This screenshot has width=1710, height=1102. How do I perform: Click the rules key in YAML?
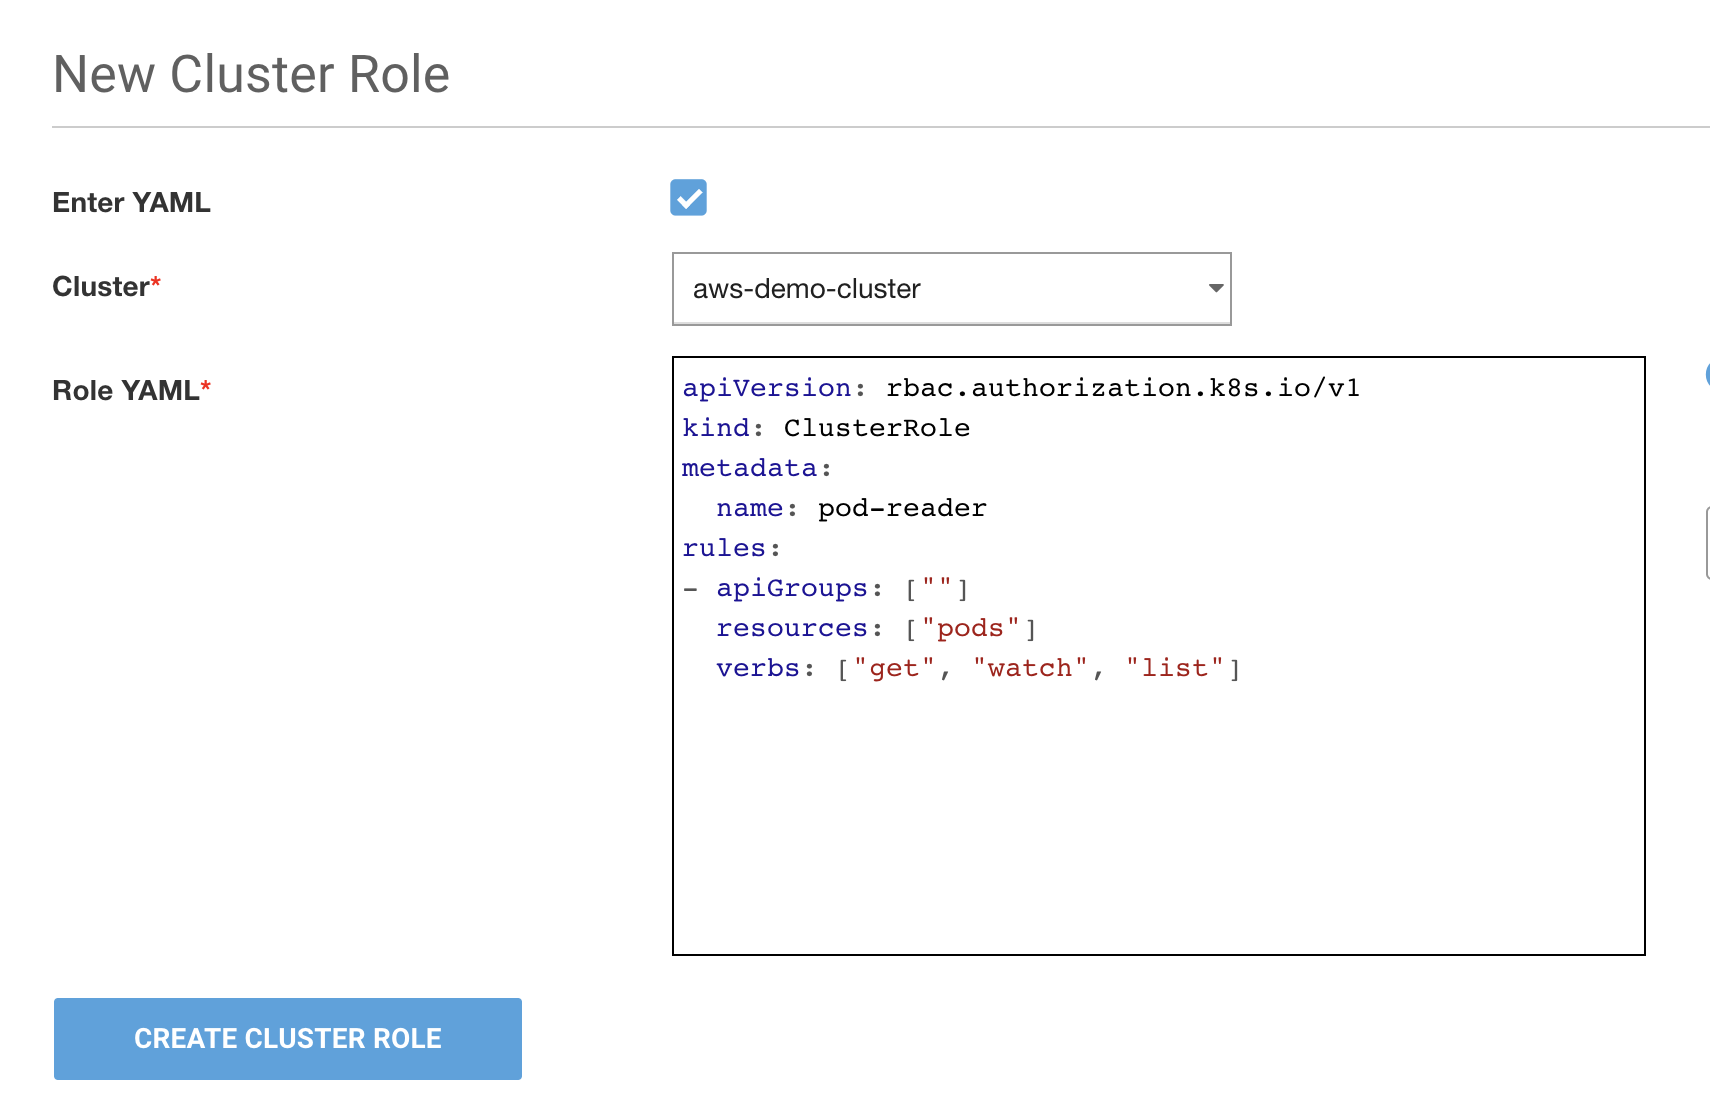[723, 548]
